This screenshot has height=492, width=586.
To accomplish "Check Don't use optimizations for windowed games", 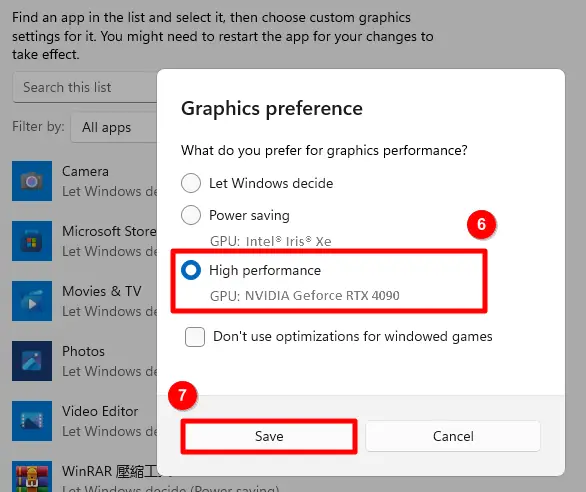I will [195, 337].
